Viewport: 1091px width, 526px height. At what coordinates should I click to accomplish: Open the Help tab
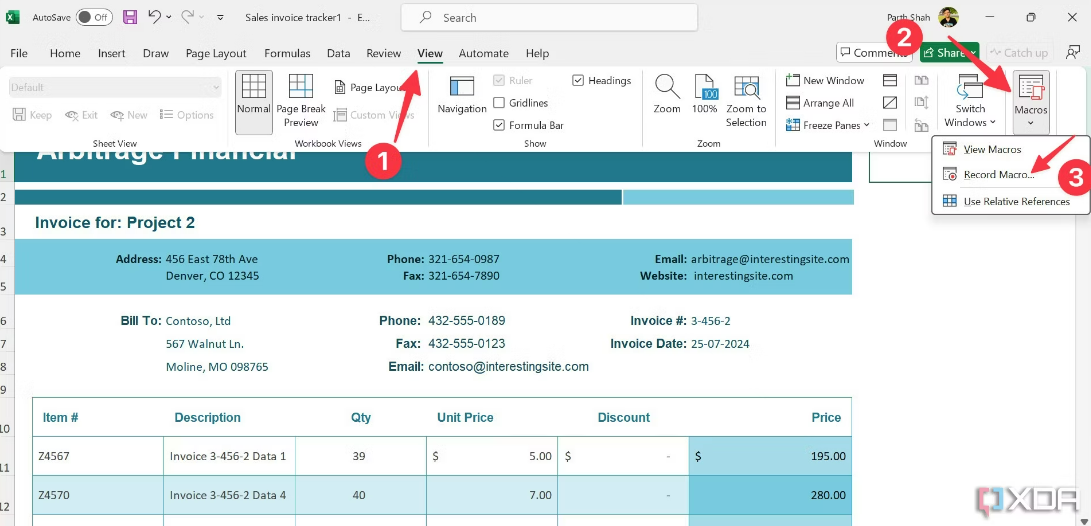point(537,53)
